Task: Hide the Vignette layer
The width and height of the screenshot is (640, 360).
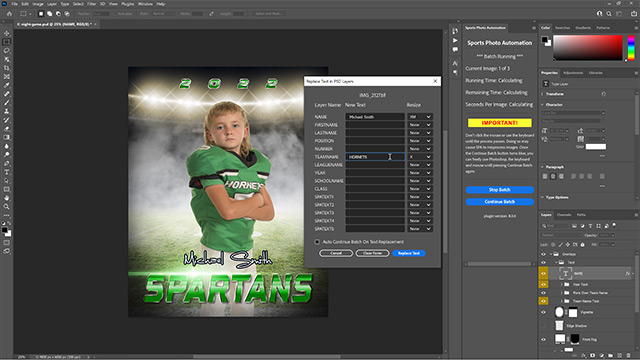Action: pyautogui.click(x=543, y=312)
